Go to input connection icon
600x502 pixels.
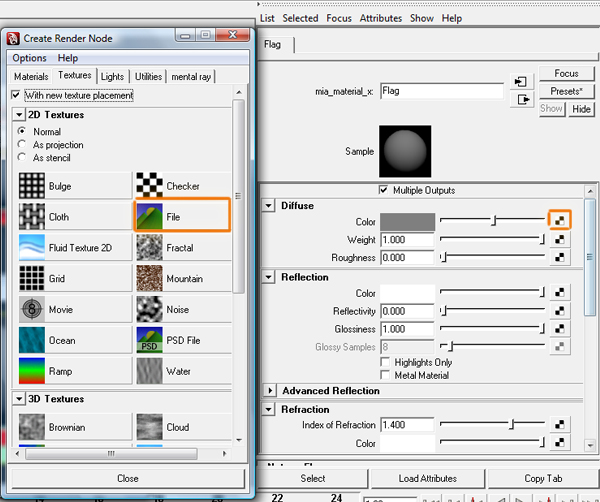pyautogui.click(x=521, y=81)
